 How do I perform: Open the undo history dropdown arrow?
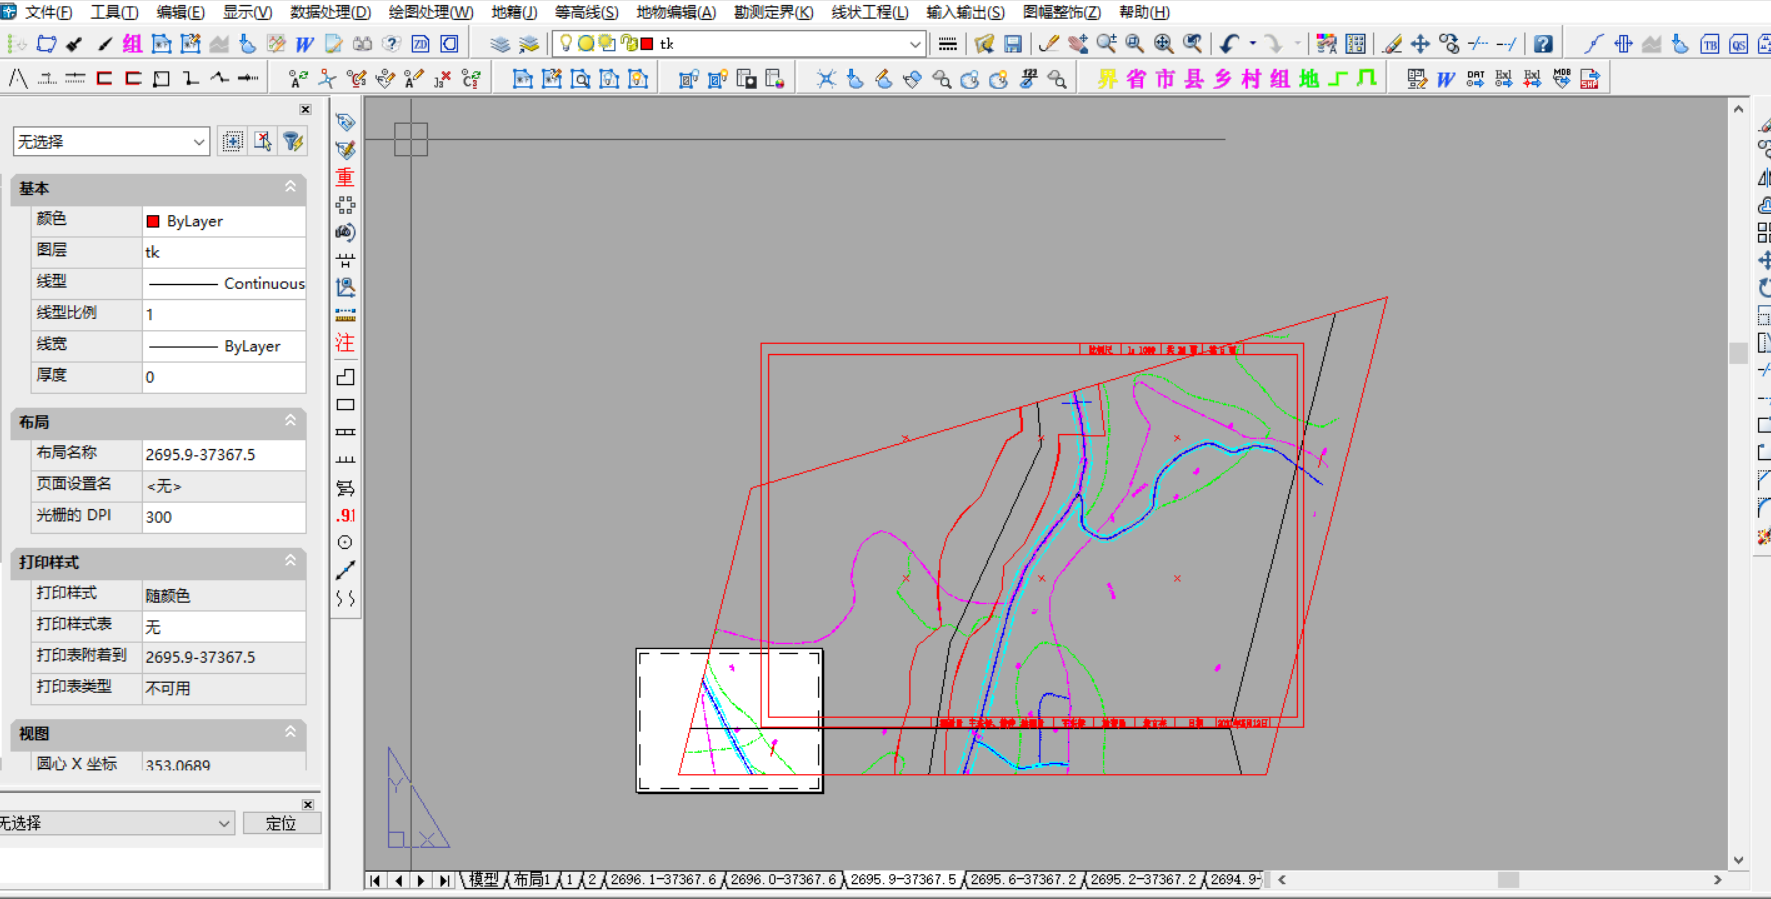[1252, 44]
